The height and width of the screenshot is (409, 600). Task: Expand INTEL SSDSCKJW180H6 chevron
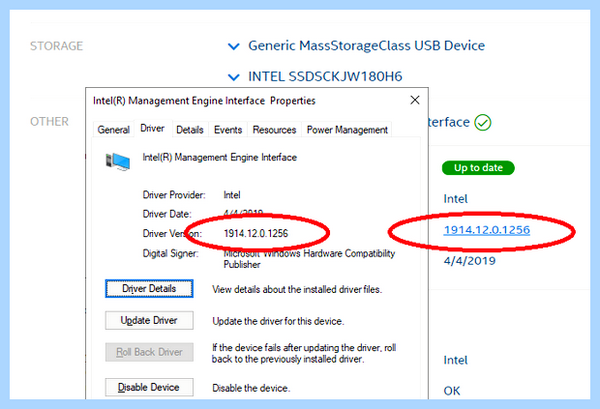(233, 77)
